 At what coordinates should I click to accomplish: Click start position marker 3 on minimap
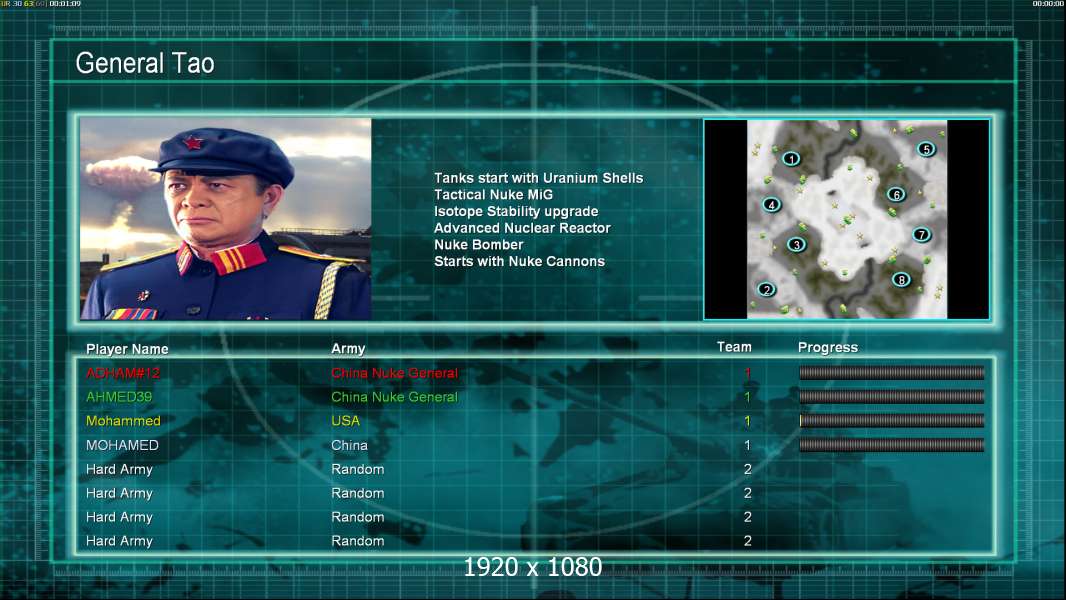(796, 245)
